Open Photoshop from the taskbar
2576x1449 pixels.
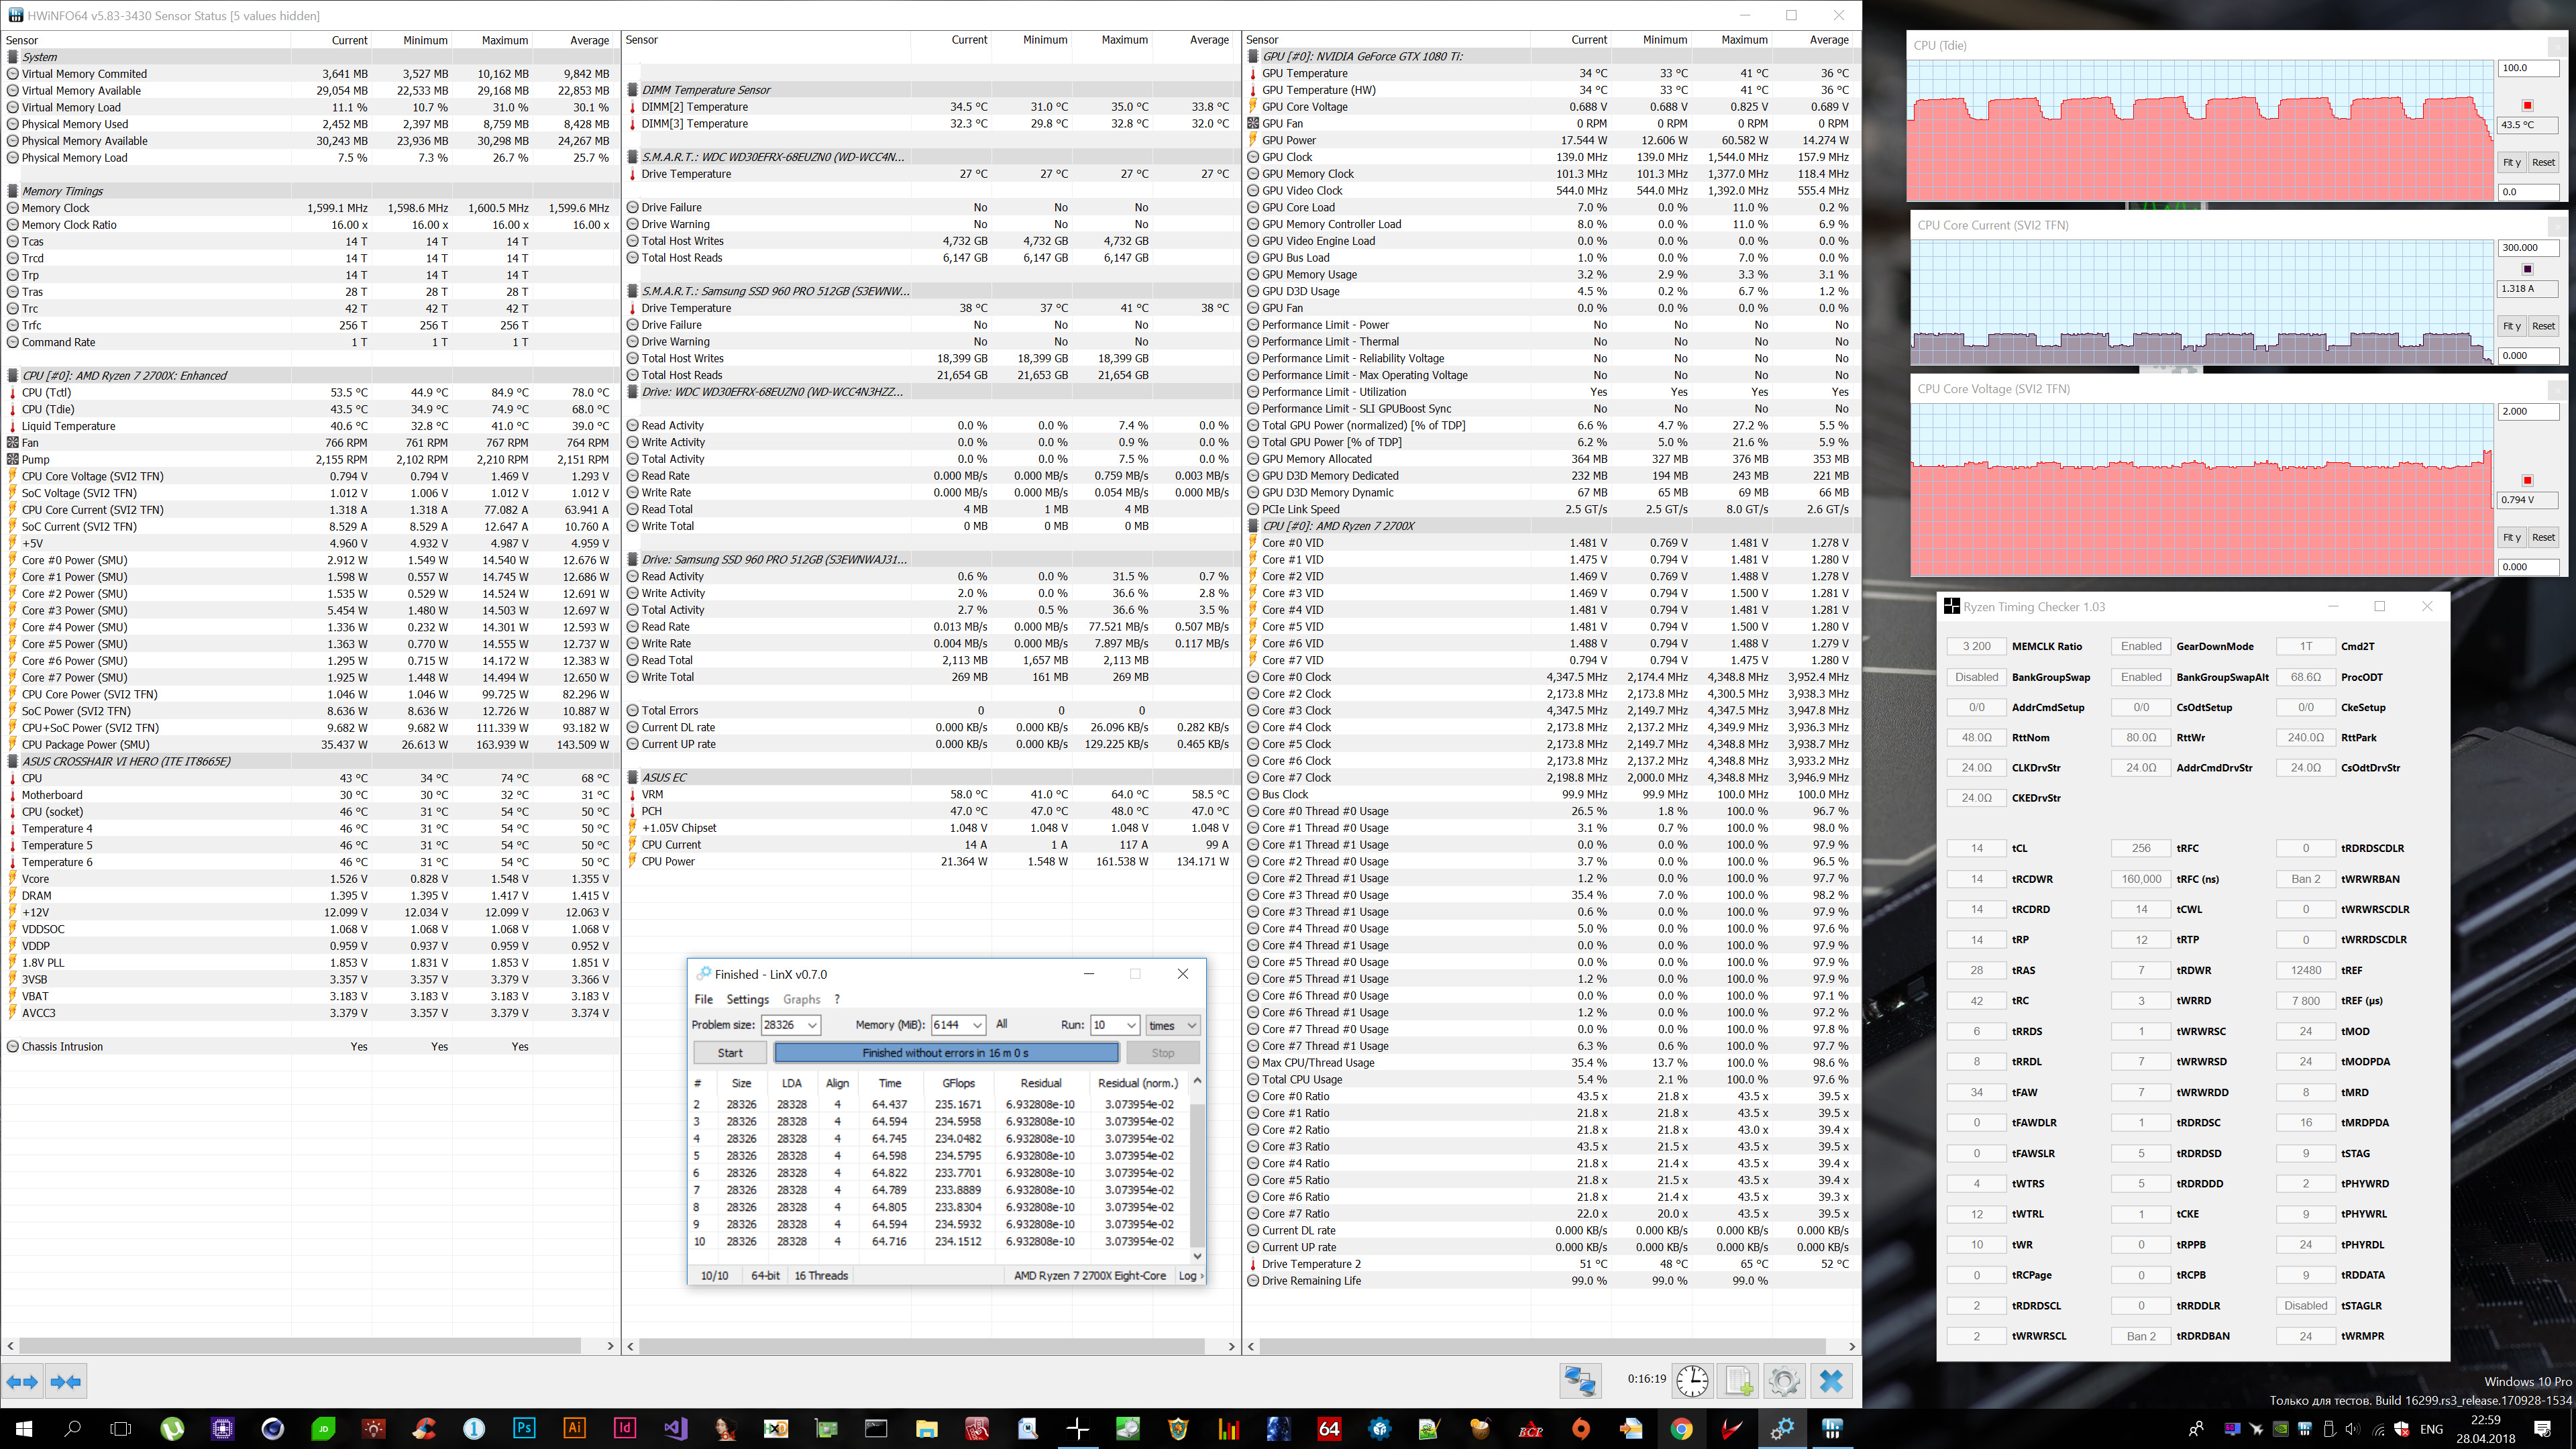click(x=524, y=1428)
